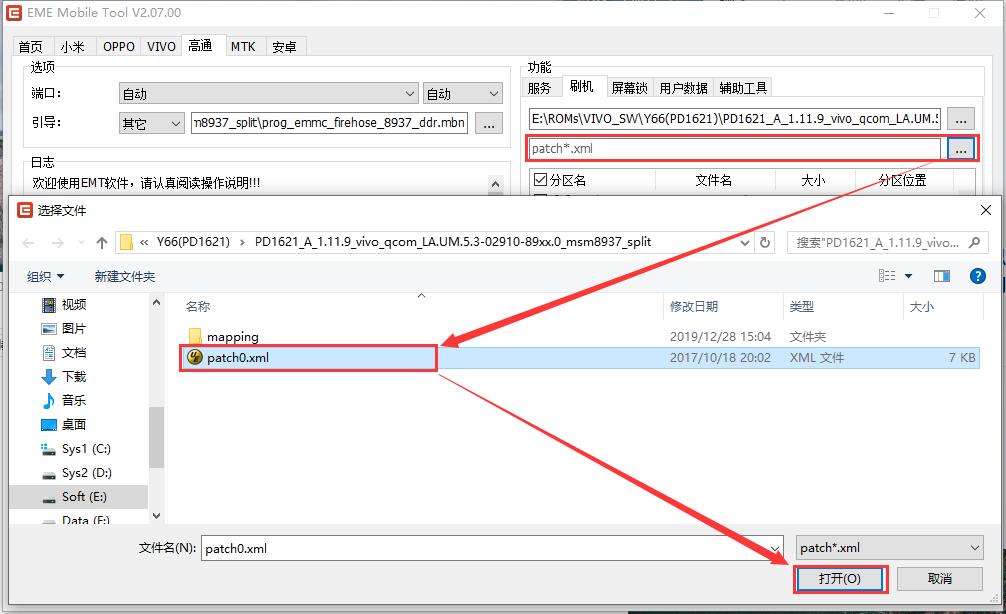The height and width of the screenshot is (614, 1006).
Task: Expand the 端口 自动 port dropdown
Action: point(268,94)
